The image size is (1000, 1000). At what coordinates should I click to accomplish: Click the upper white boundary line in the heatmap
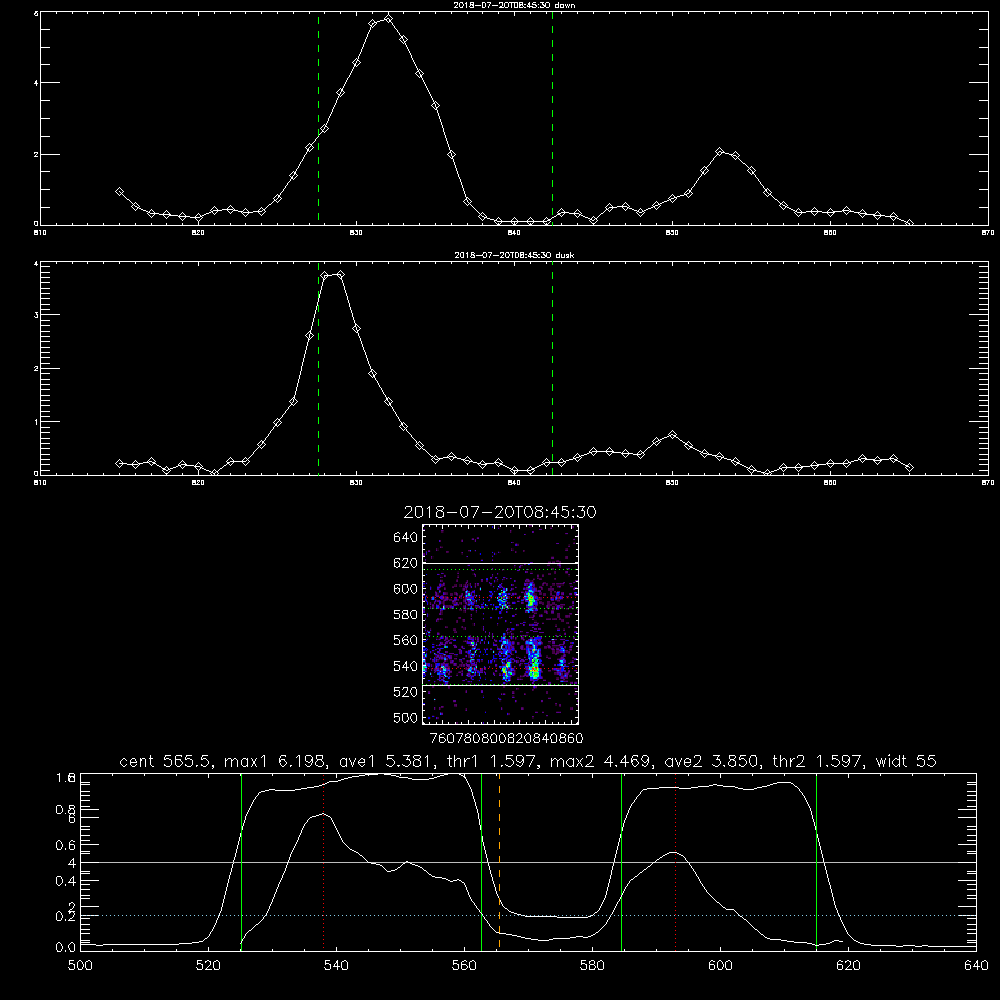500,563
